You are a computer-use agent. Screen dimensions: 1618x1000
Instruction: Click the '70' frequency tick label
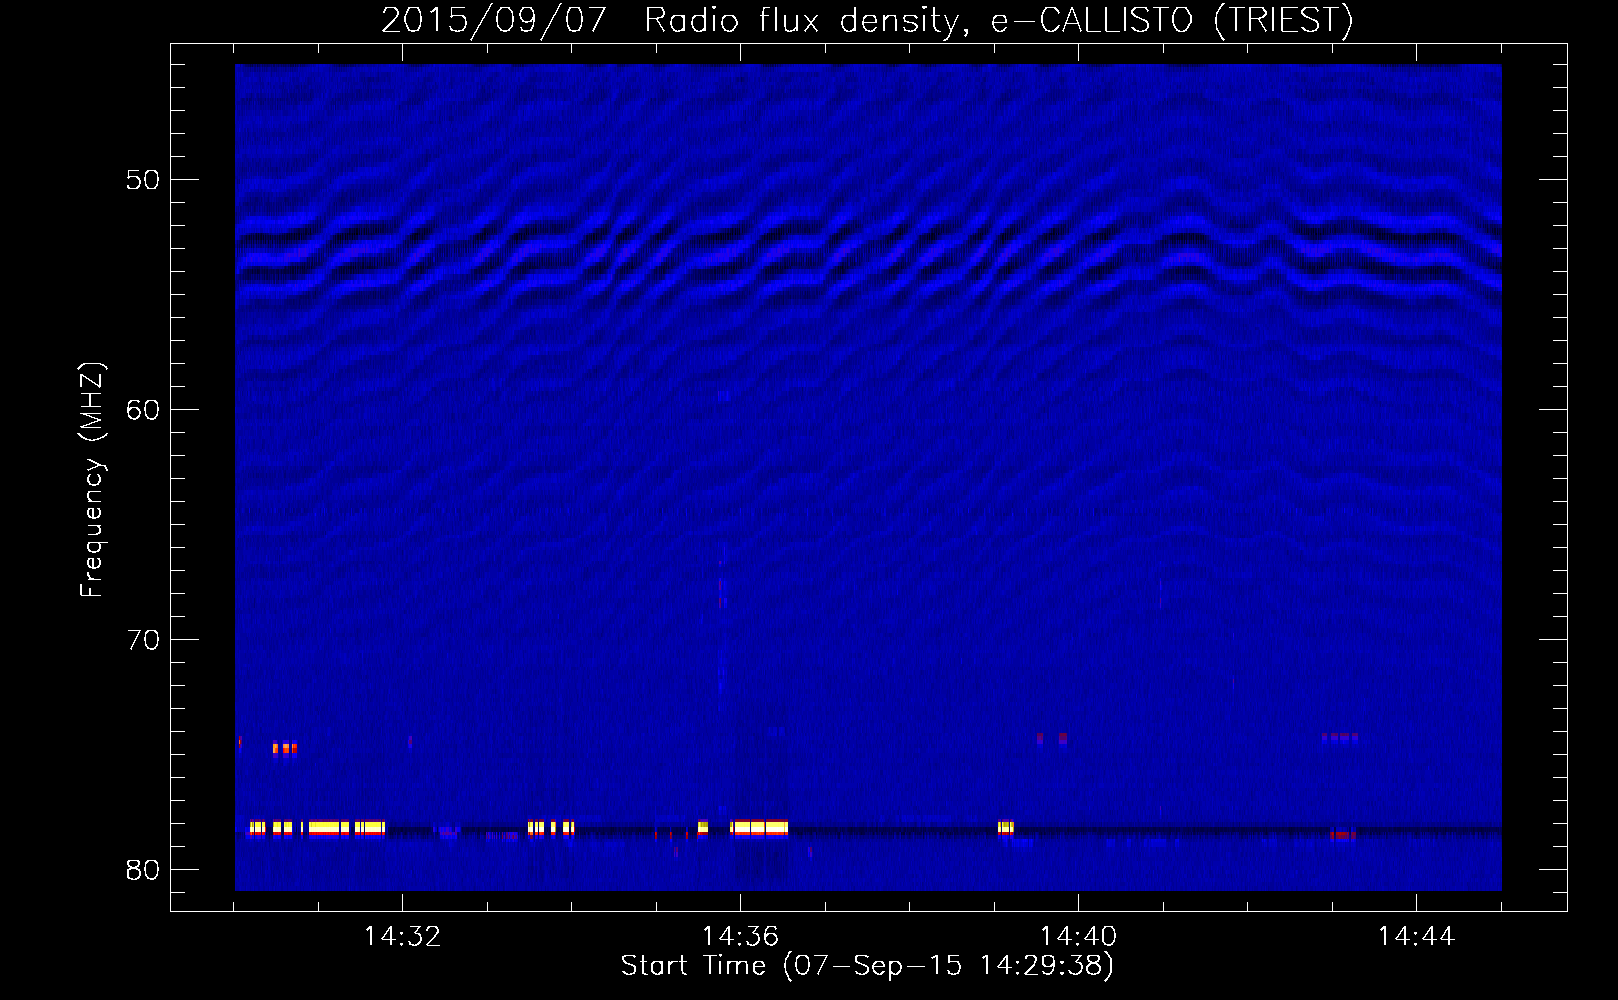click(143, 640)
